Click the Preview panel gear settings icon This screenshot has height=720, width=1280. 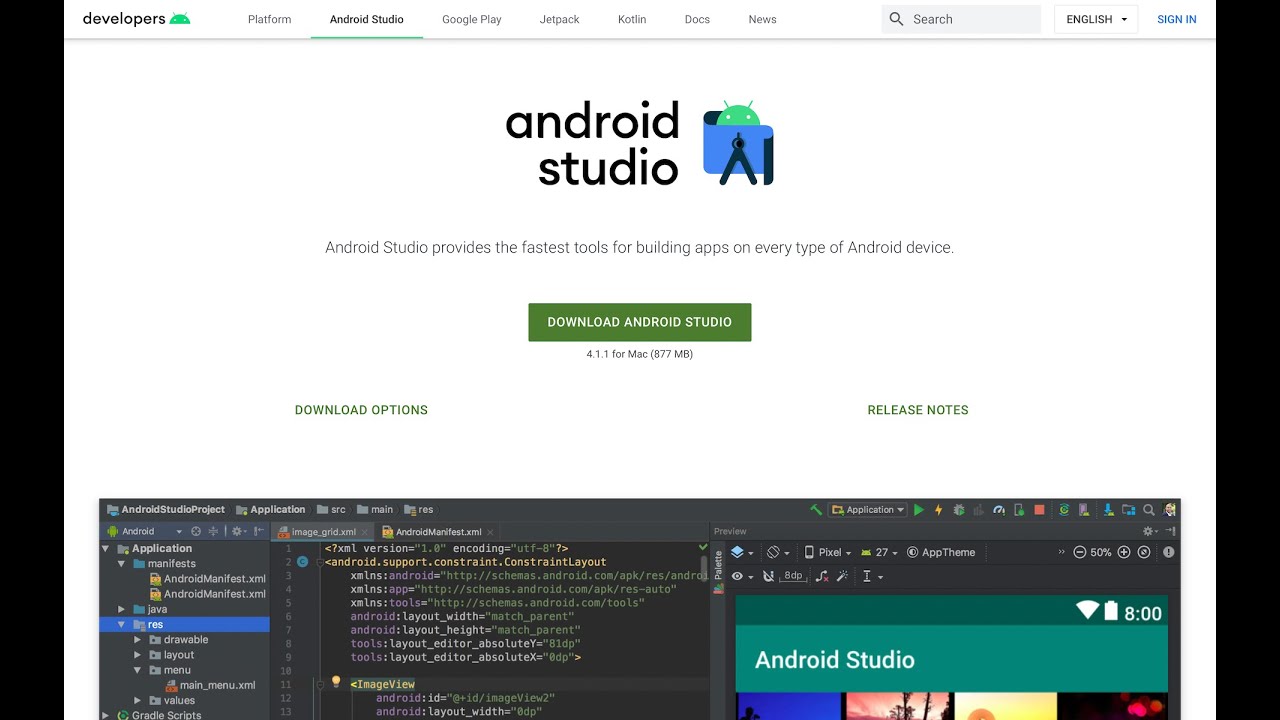click(x=1149, y=531)
